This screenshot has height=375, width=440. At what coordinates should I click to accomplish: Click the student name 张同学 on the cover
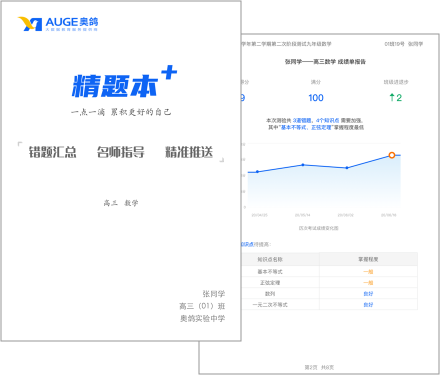pyautogui.click(x=214, y=294)
